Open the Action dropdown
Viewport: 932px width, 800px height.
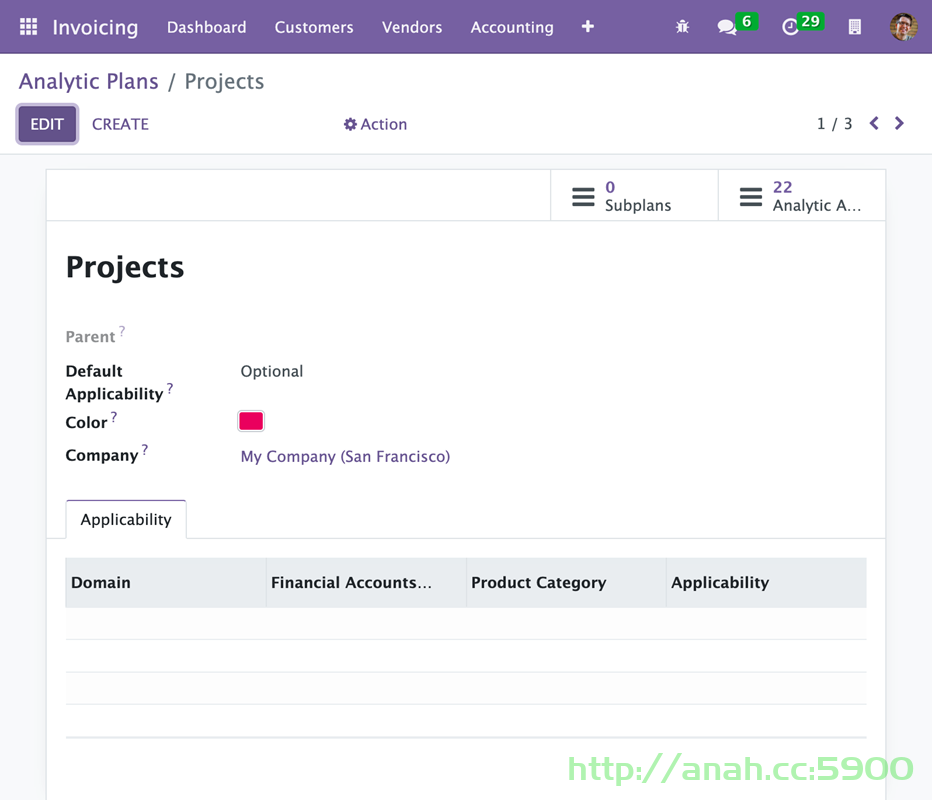click(375, 124)
